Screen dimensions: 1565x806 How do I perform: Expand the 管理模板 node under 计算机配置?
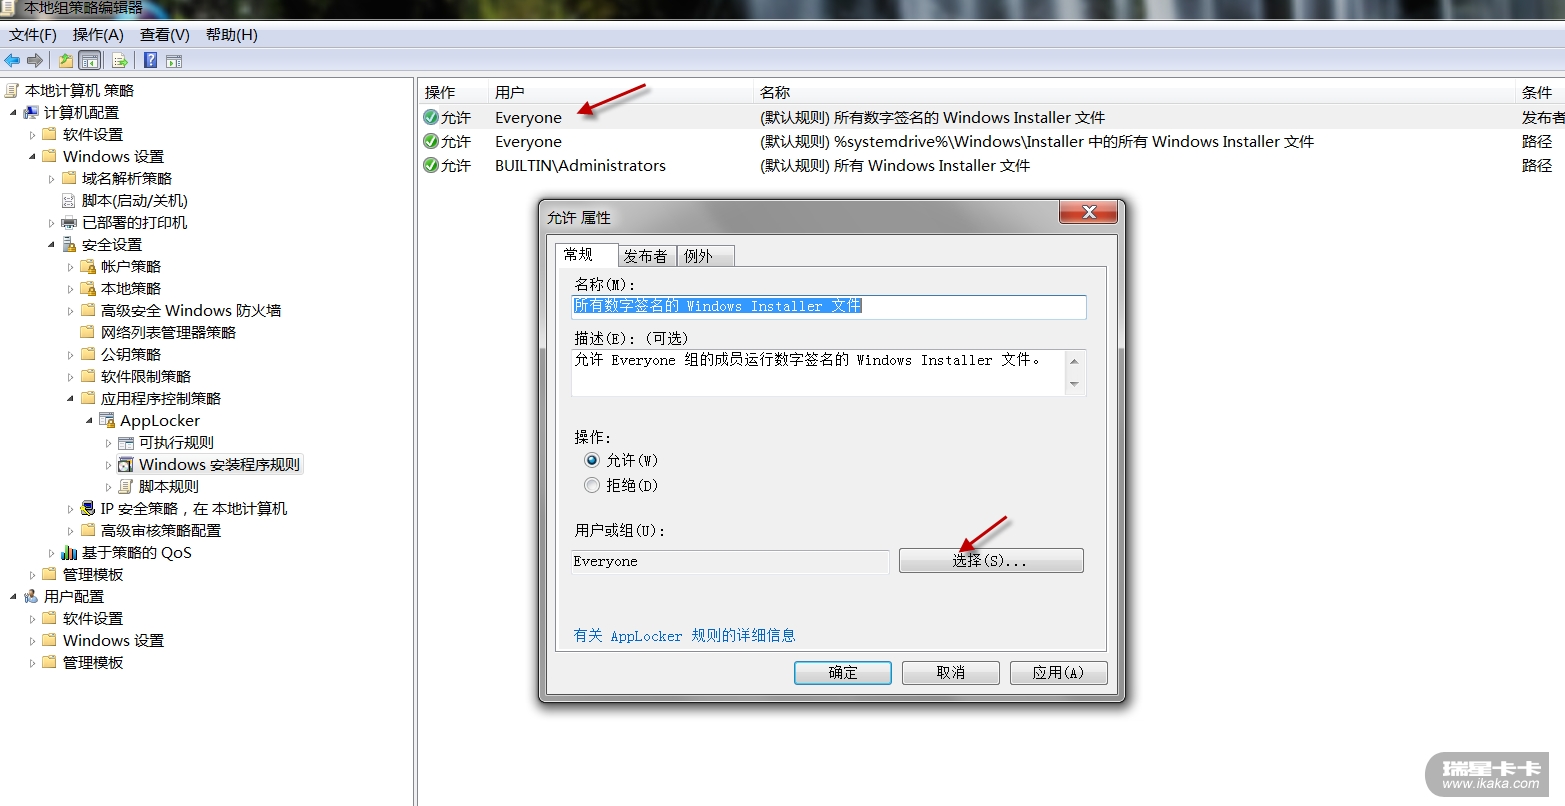pyautogui.click(x=33, y=574)
